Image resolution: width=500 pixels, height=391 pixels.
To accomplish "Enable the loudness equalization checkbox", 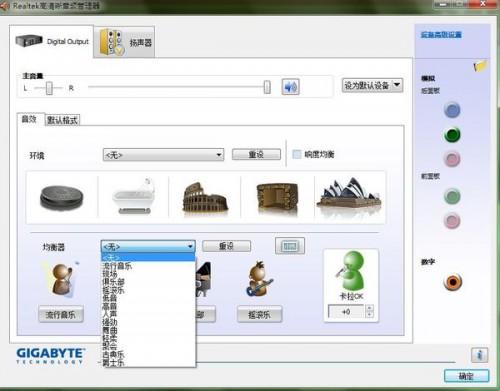I will [296, 154].
